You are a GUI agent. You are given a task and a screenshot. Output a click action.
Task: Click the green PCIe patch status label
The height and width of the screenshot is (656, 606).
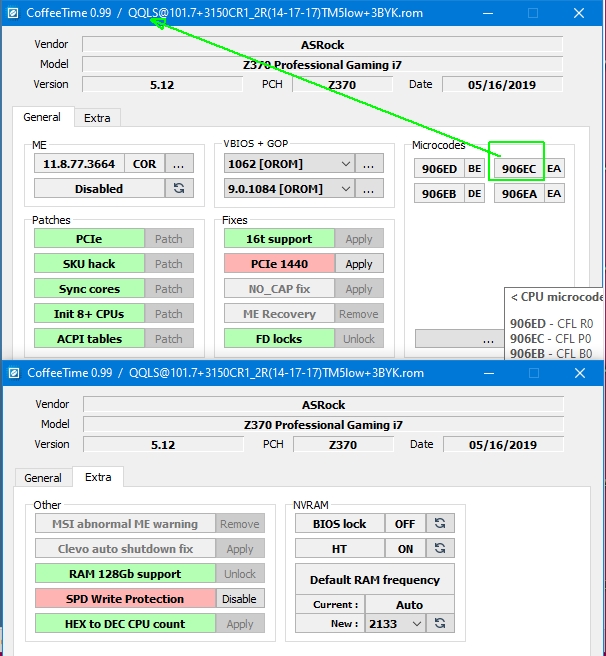tap(89, 238)
